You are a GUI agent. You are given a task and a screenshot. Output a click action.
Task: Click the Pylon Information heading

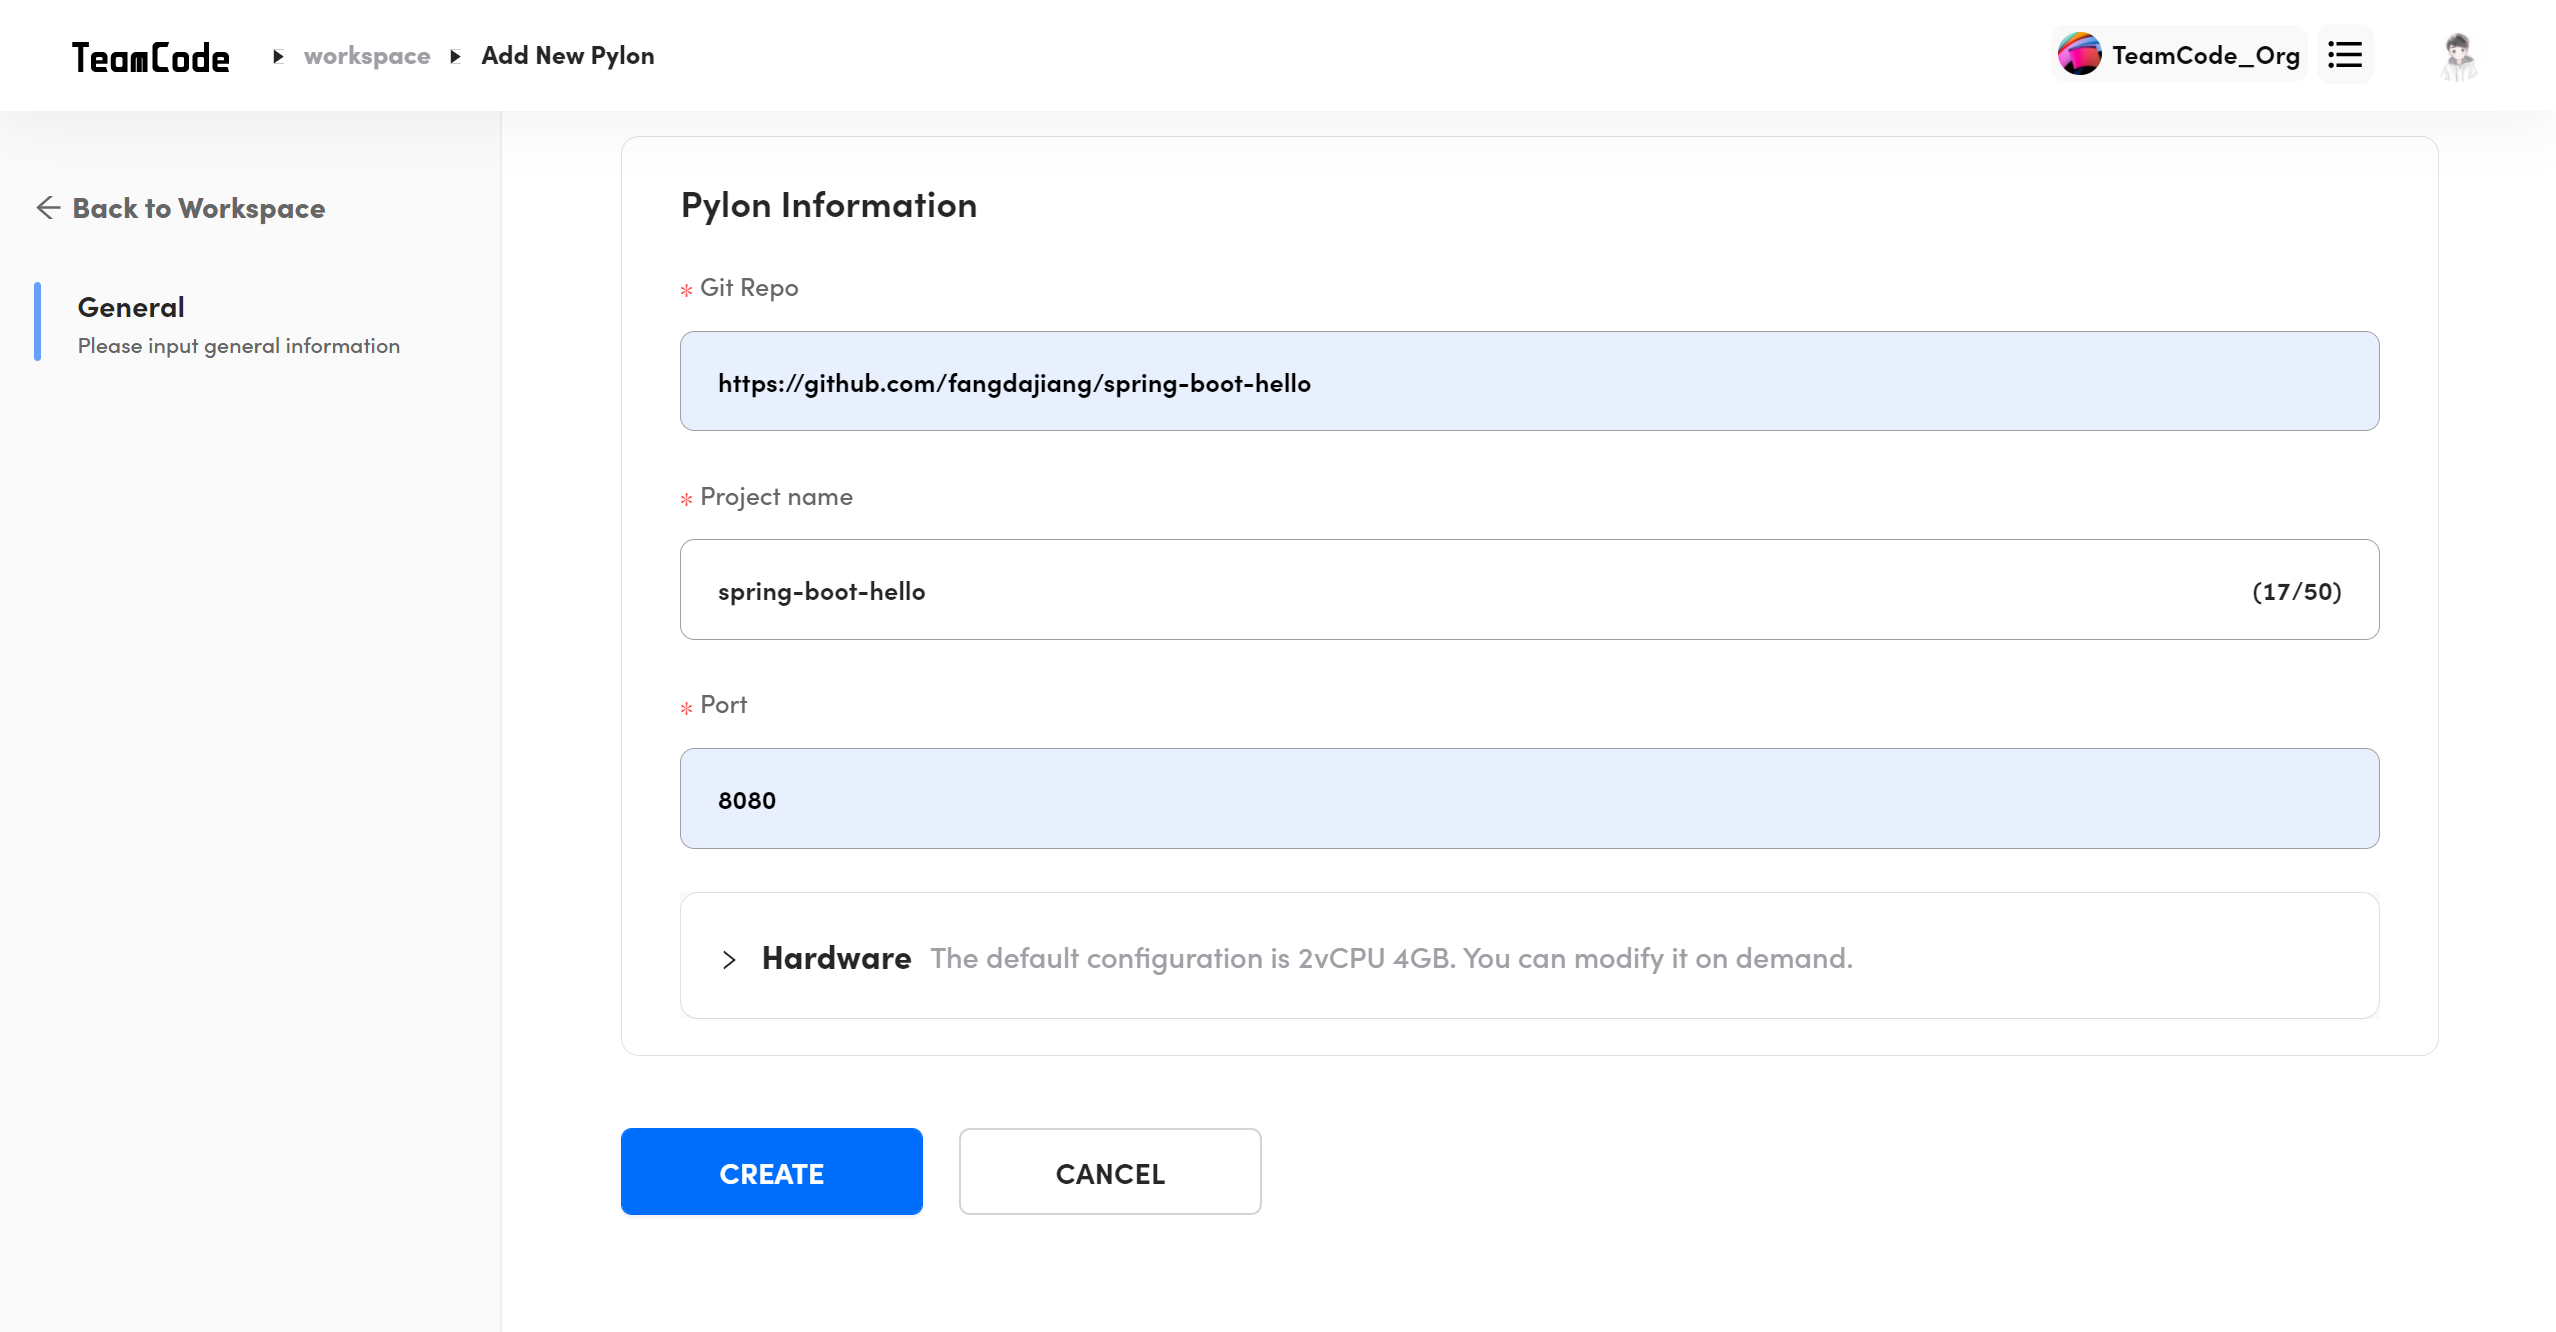tap(829, 205)
